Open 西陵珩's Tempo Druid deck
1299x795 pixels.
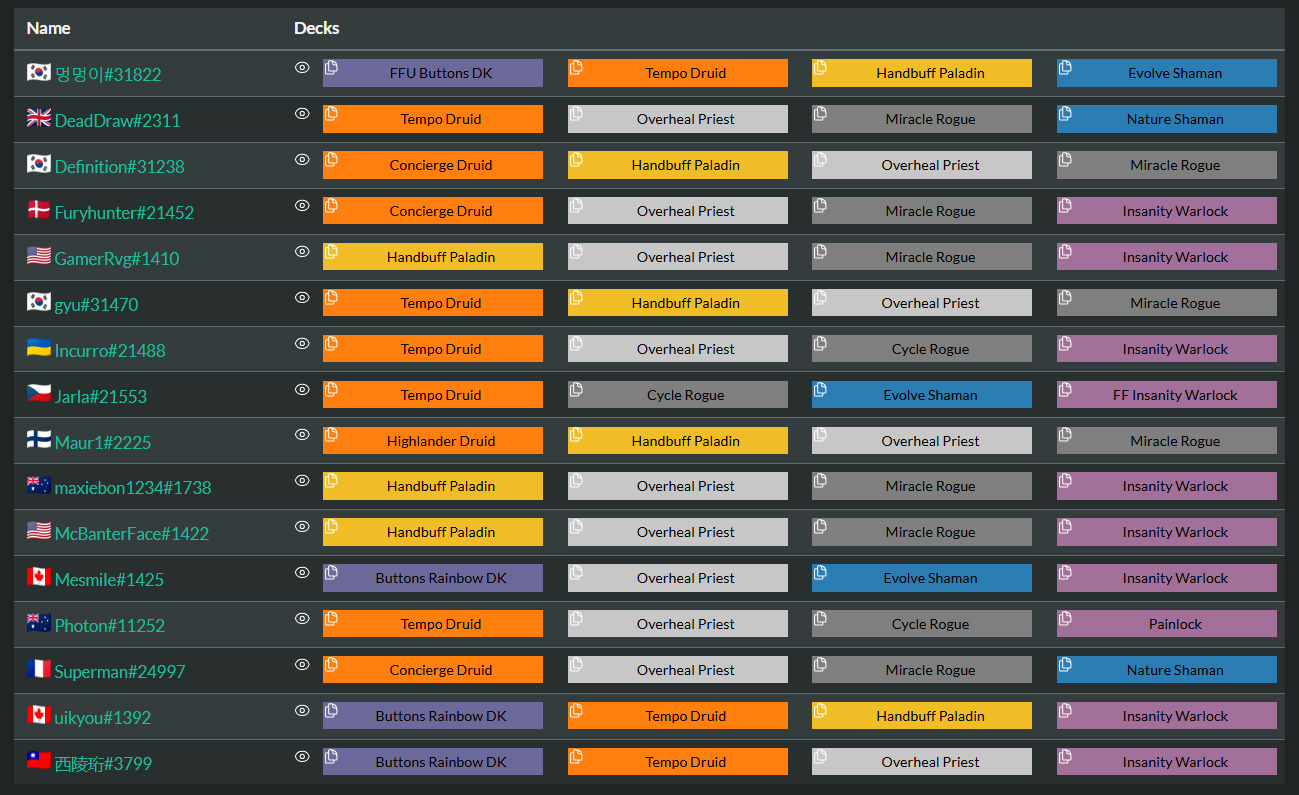[x=686, y=762]
